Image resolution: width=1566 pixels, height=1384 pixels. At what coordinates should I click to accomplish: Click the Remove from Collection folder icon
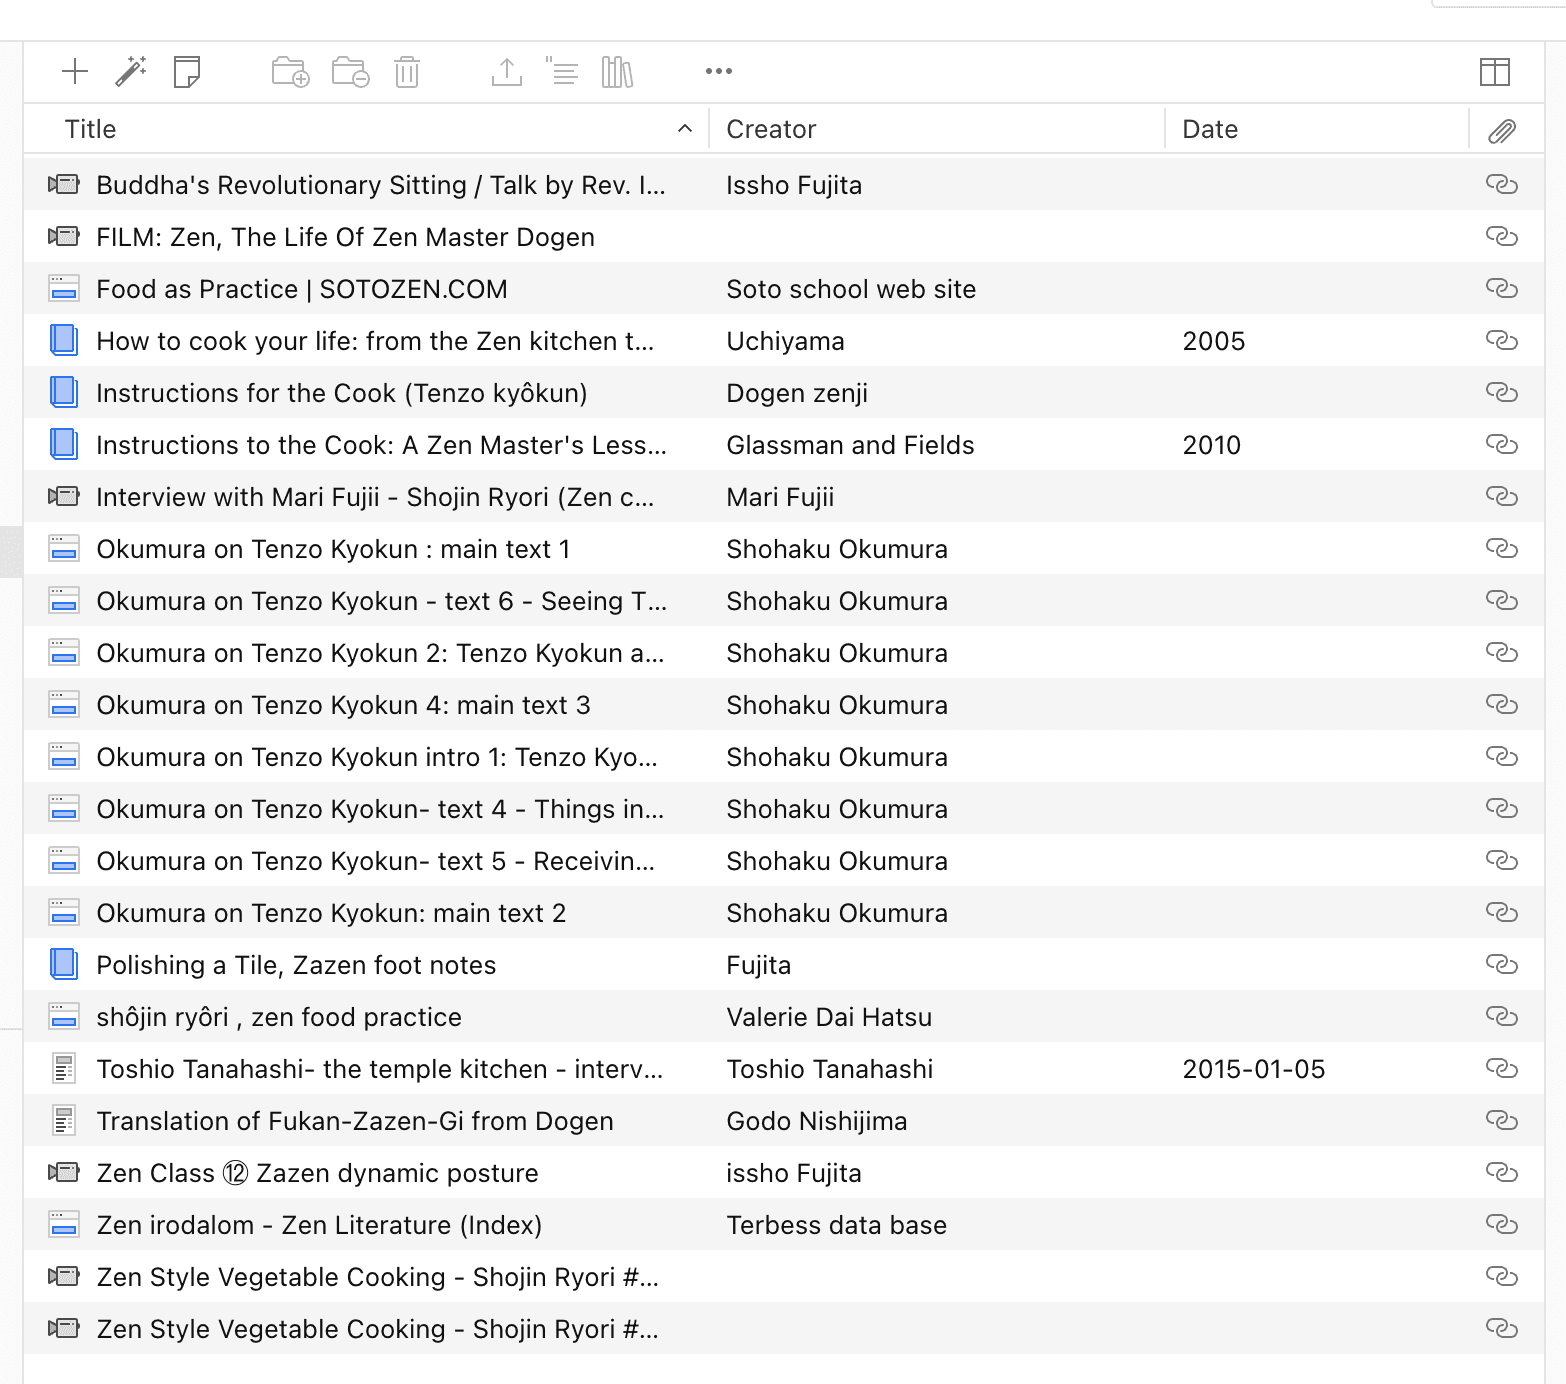point(350,71)
